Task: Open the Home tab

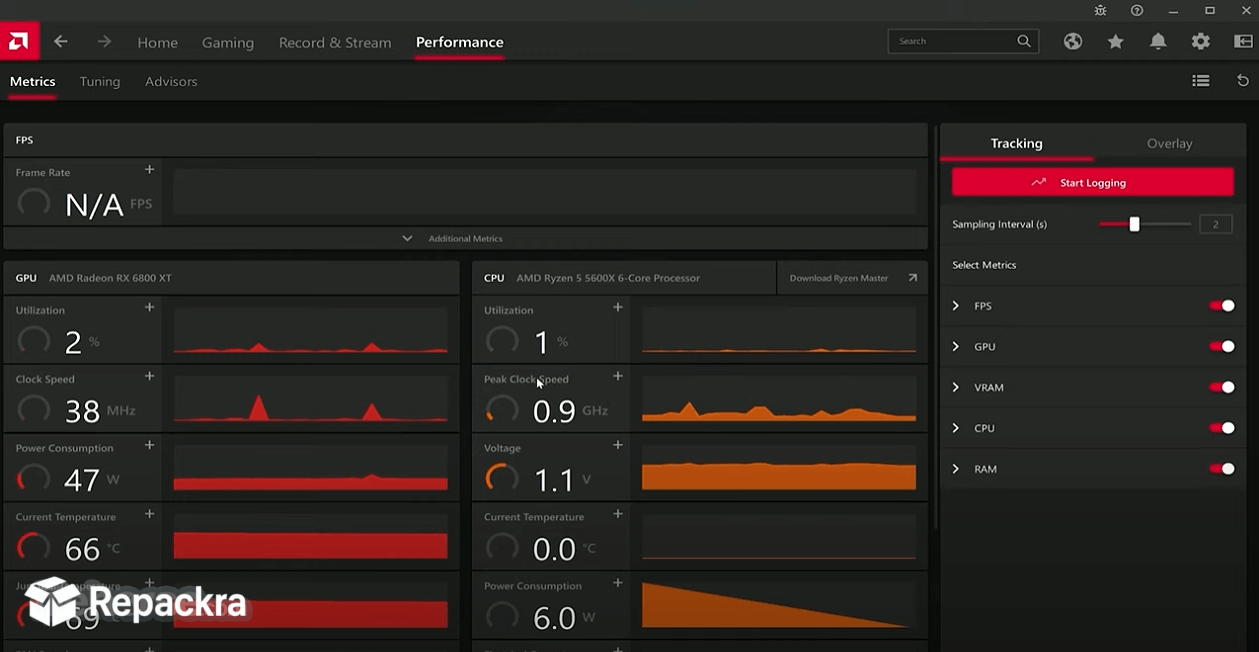Action: (157, 42)
